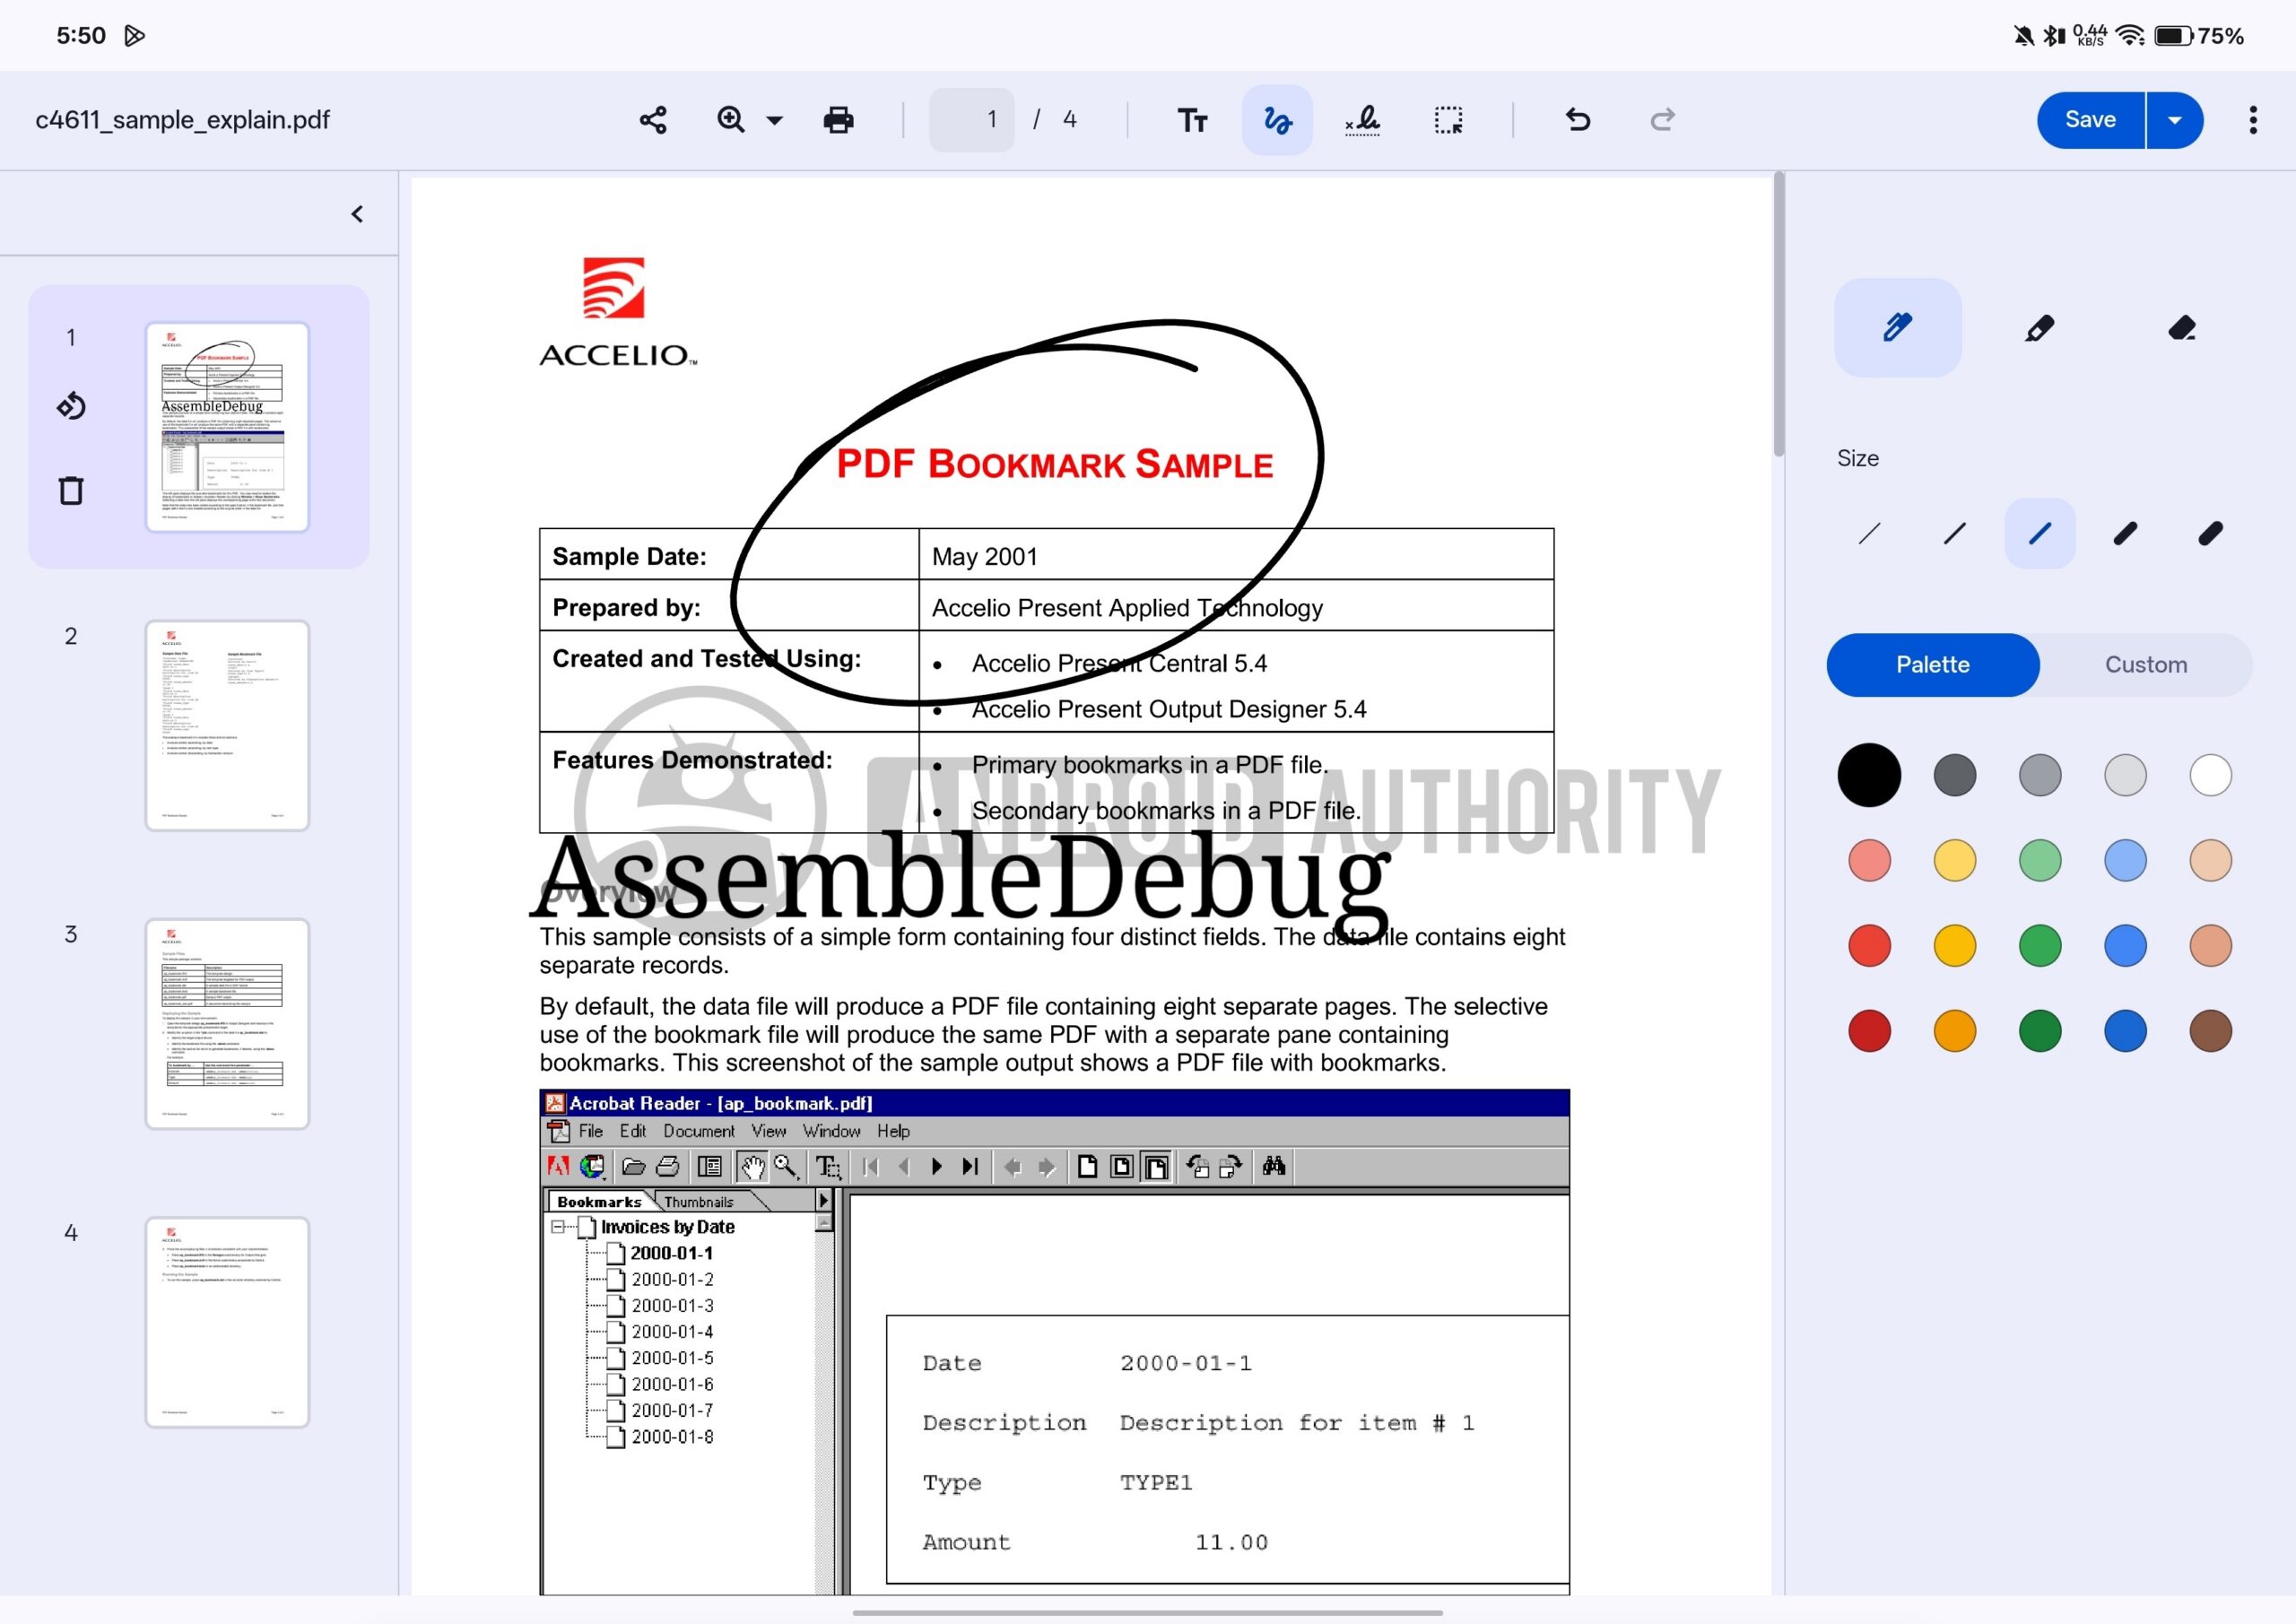Click the document vertical scrollbar
This screenshot has width=2296, height=1624.
pyautogui.click(x=1779, y=315)
